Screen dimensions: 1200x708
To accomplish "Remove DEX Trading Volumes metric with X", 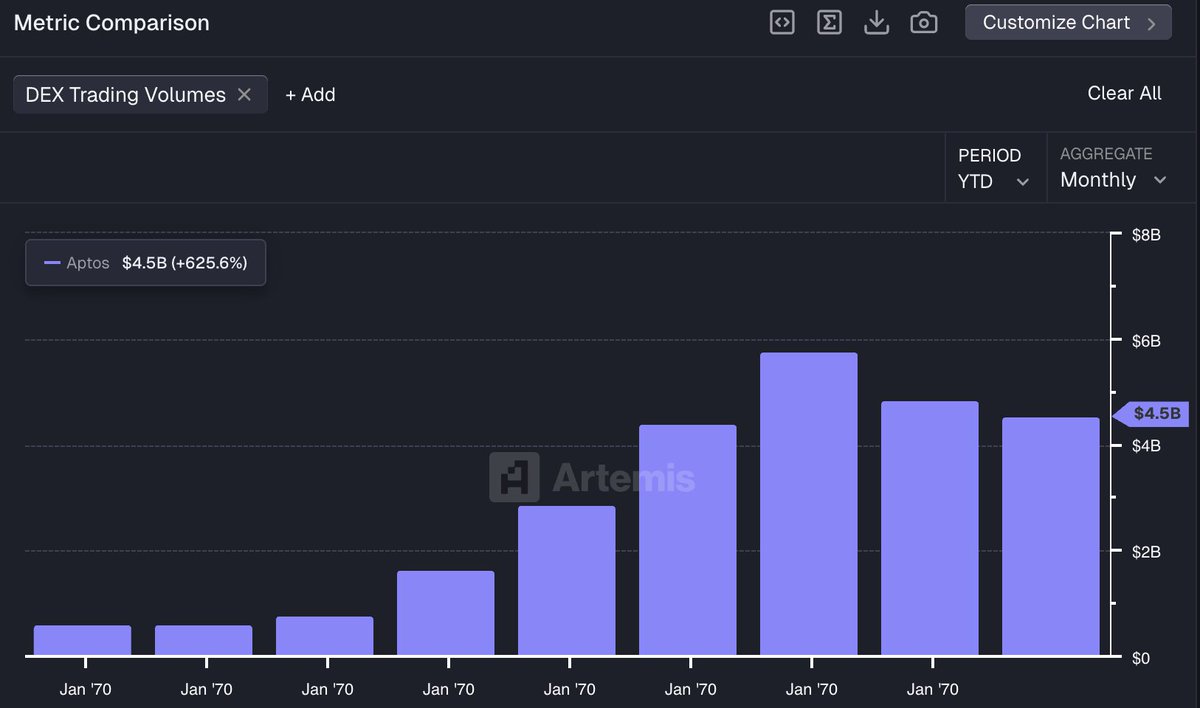I will (x=244, y=95).
